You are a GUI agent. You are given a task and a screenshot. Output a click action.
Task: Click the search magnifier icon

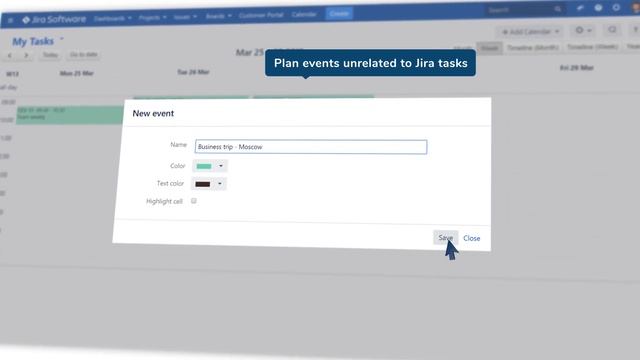[x=558, y=9]
